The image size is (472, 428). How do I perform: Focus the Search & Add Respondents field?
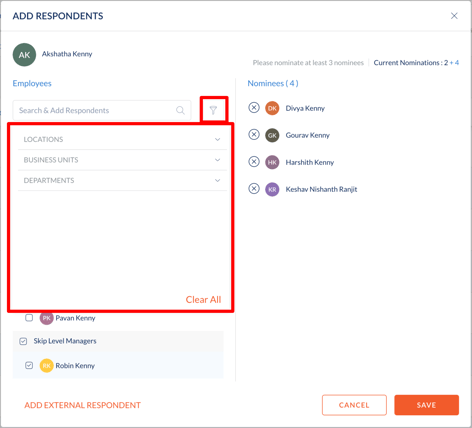102,110
